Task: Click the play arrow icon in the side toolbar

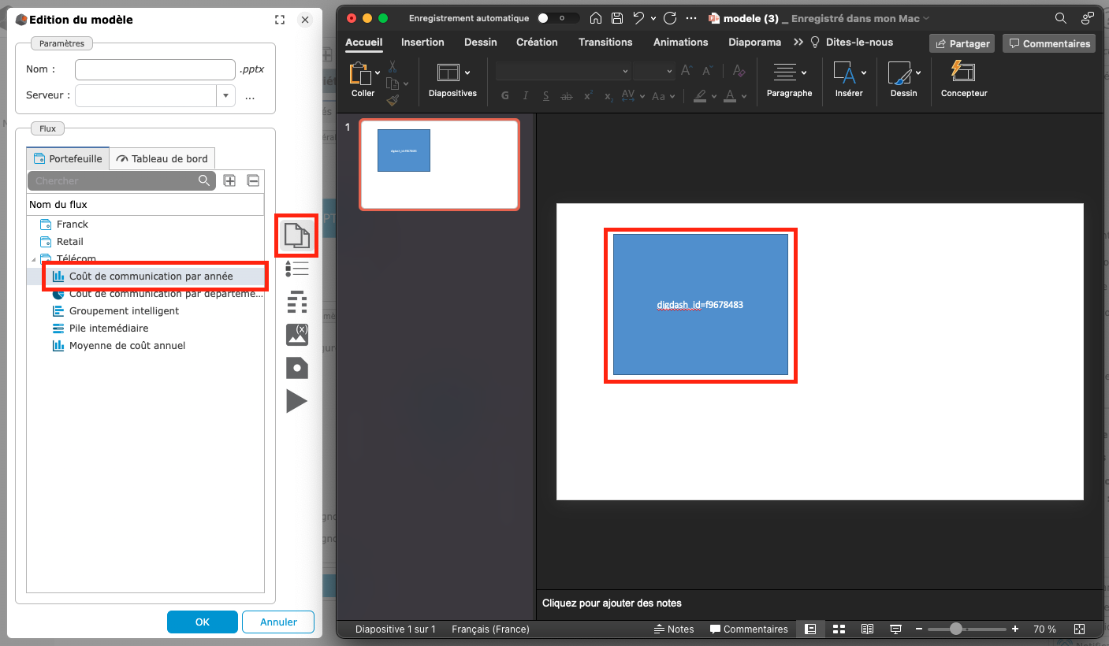Action: coord(297,401)
